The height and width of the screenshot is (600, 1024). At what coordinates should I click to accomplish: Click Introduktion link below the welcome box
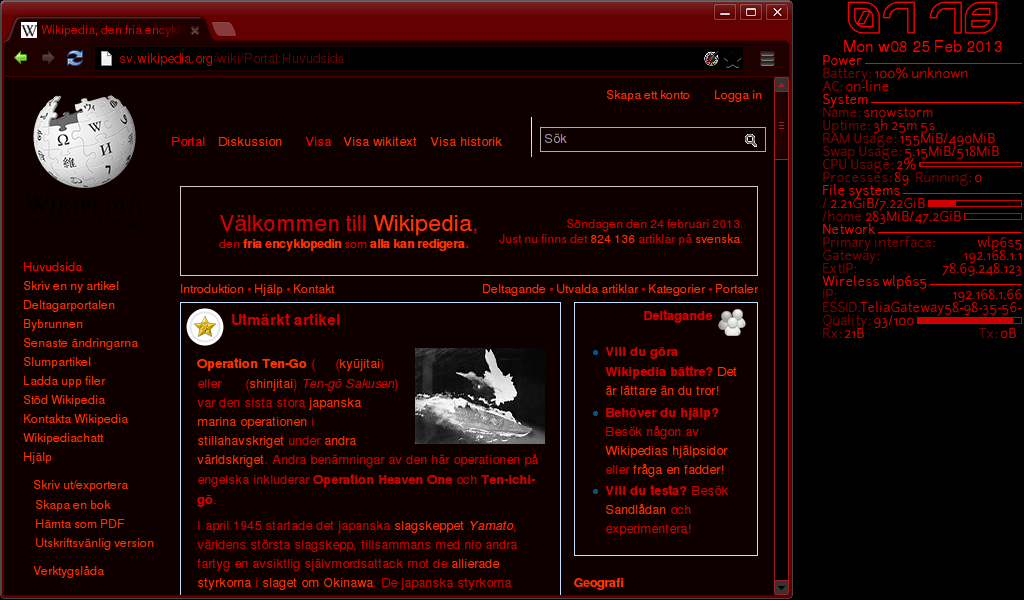pos(212,289)
